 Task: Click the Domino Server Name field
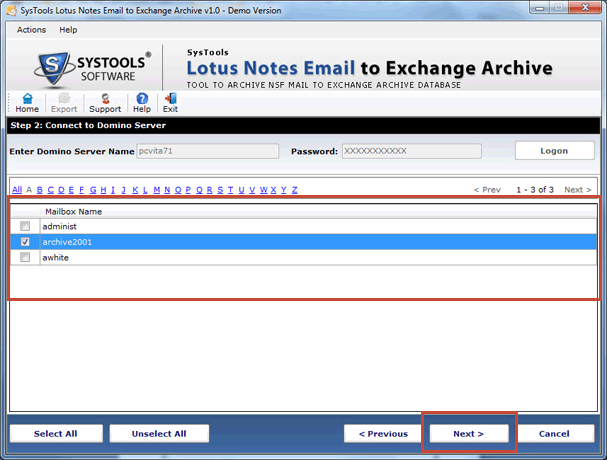[x=207, y=151]
